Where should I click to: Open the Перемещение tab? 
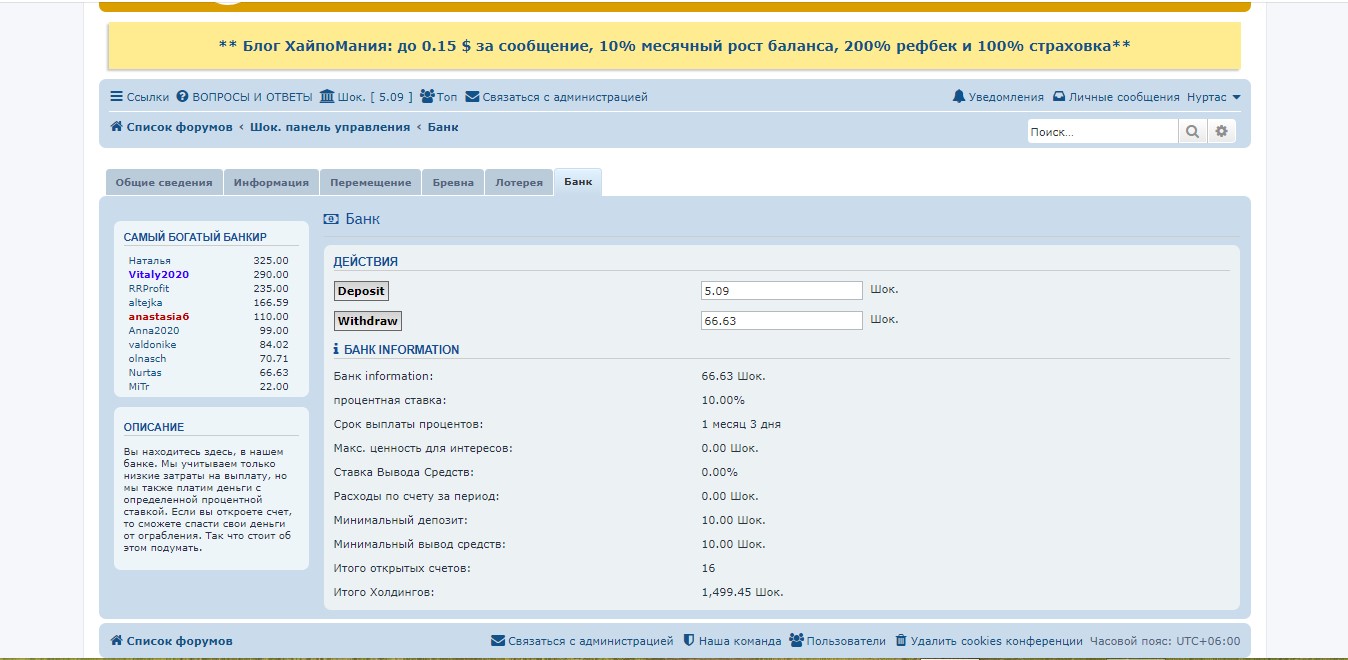coord(370,183)
